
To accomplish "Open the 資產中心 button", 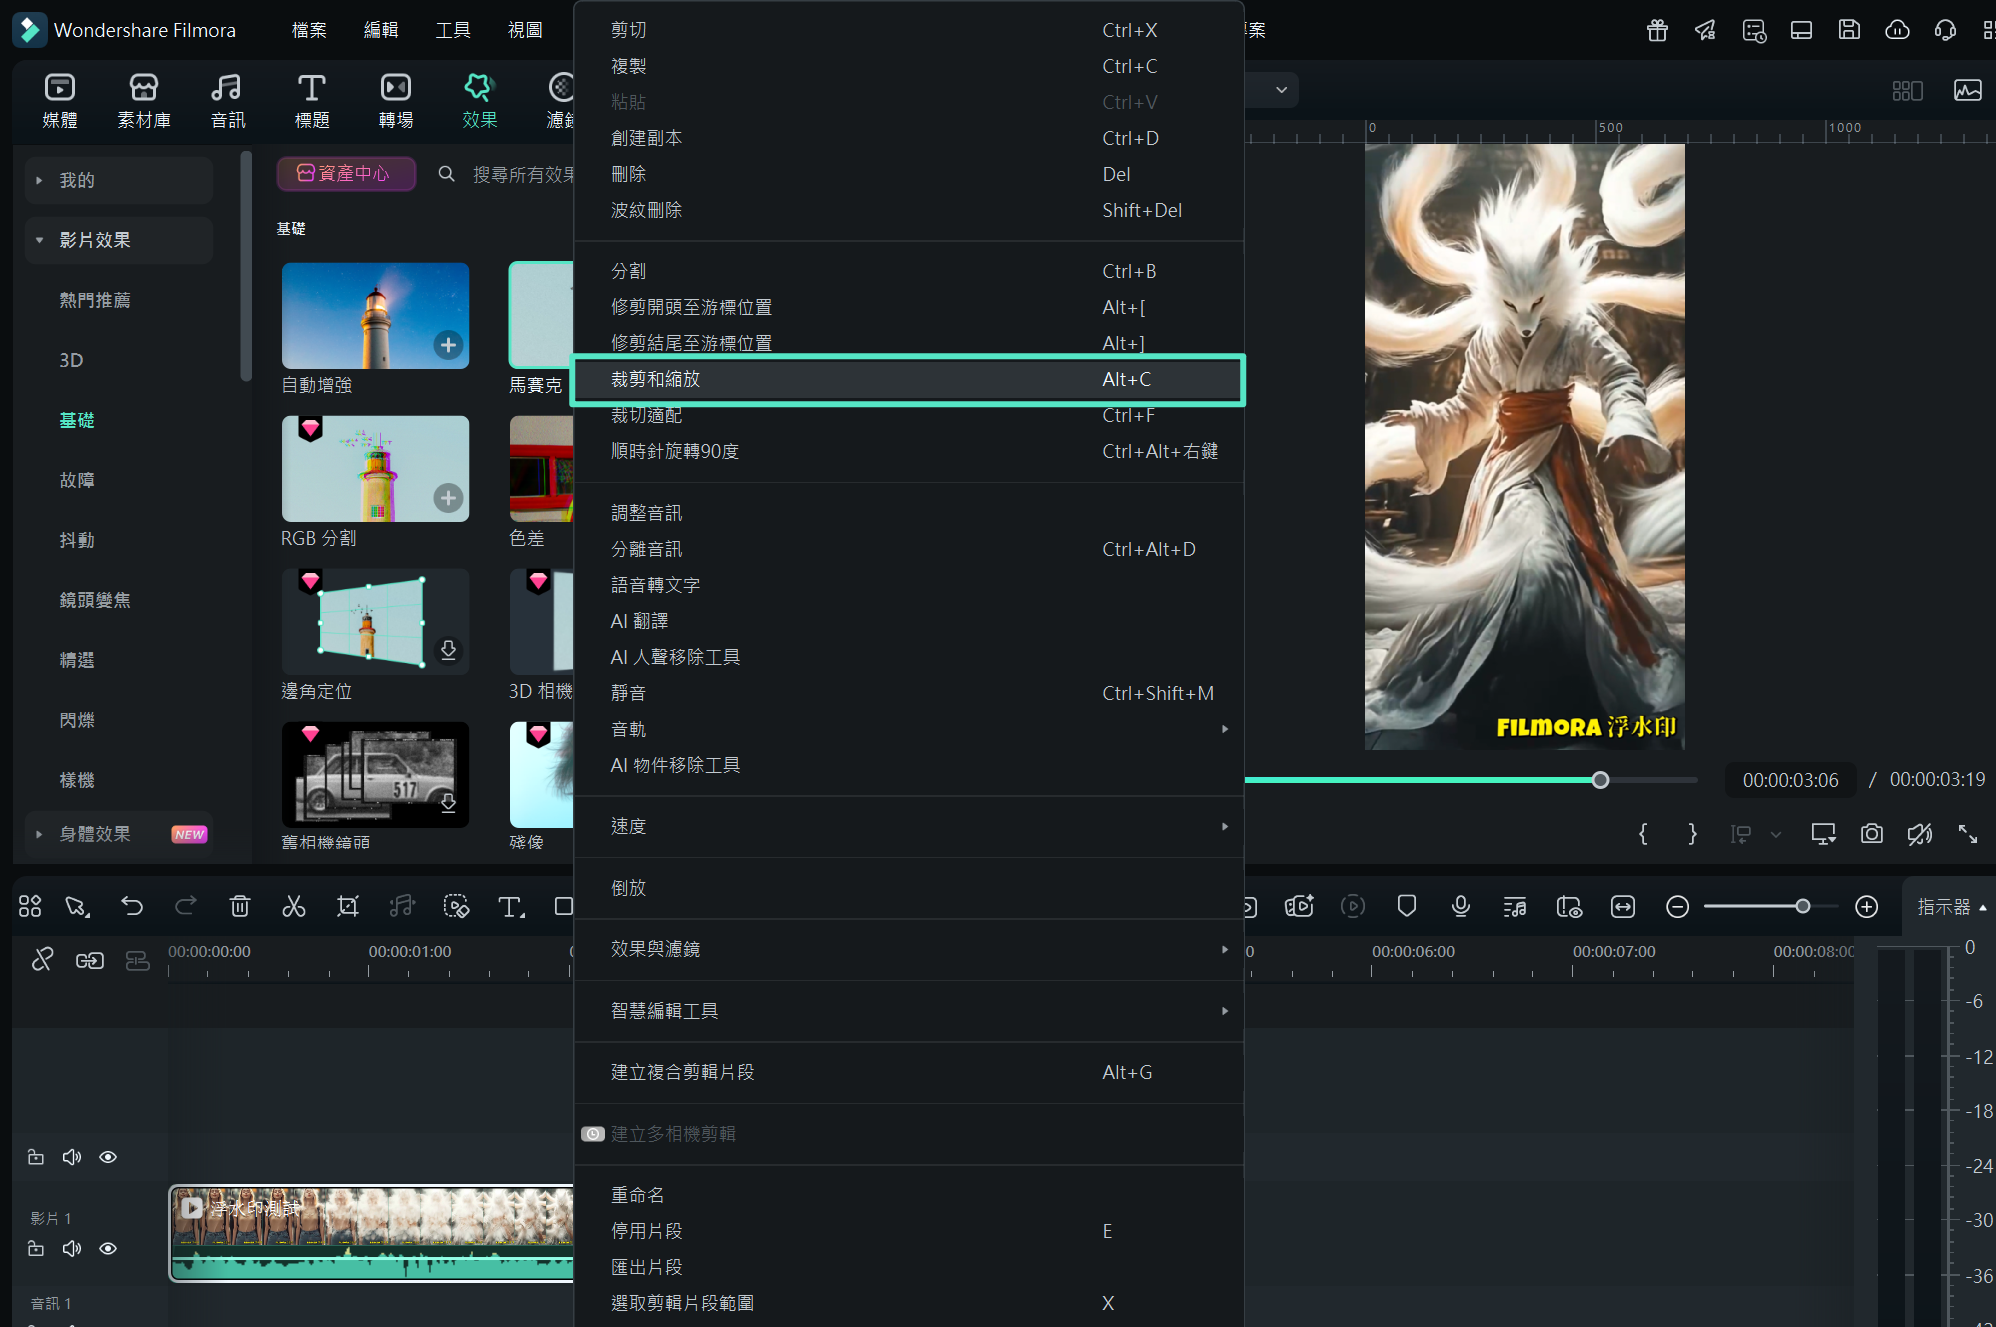I will [346, 173].
